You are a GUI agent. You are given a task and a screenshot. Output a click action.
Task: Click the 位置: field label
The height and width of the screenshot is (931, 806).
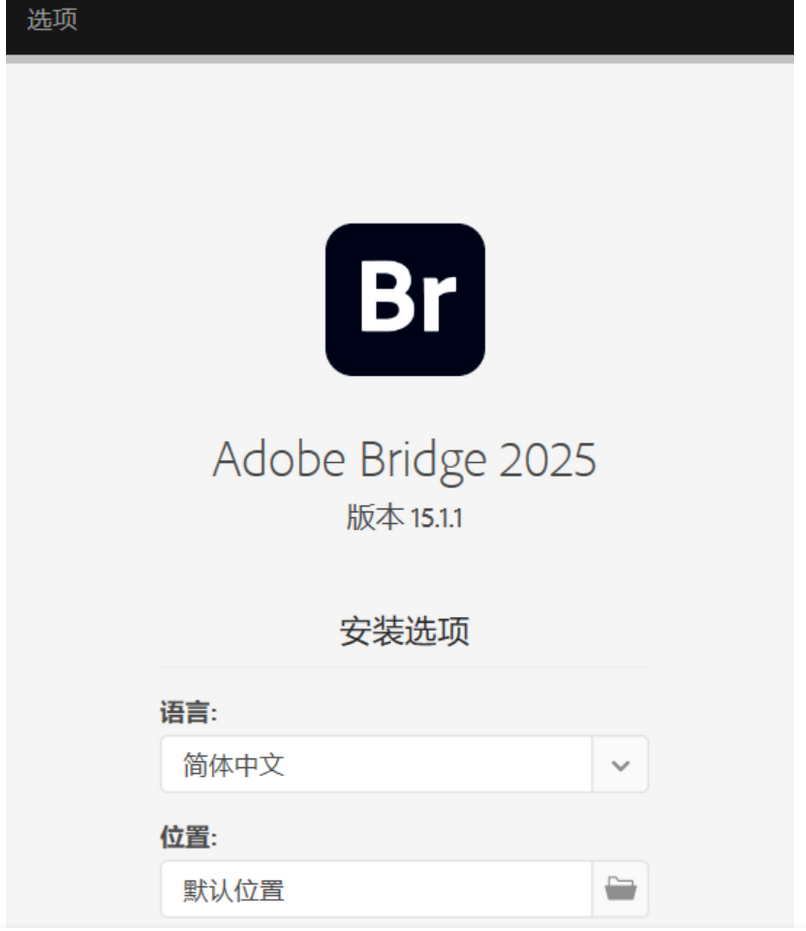[x=188, y=837]
